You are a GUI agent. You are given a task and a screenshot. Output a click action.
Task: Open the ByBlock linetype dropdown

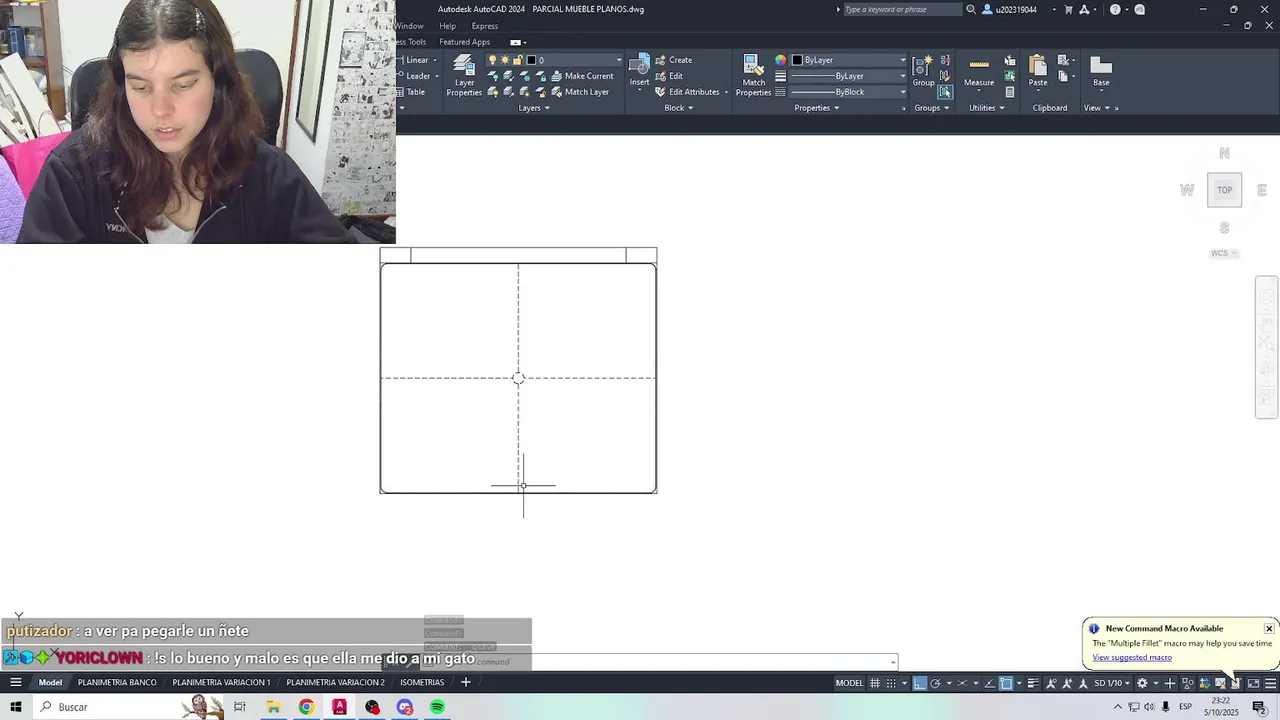click(x=903, y=92)
